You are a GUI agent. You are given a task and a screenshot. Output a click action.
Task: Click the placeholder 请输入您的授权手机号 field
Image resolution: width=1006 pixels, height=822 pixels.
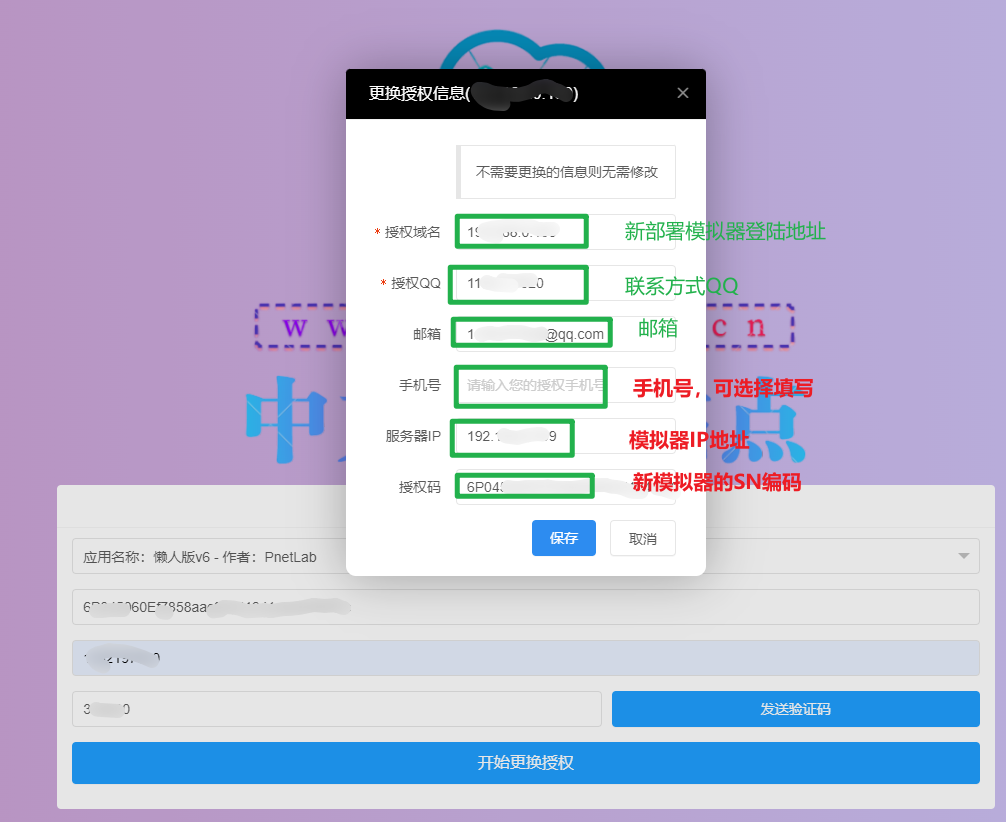[x=530, y=386]
